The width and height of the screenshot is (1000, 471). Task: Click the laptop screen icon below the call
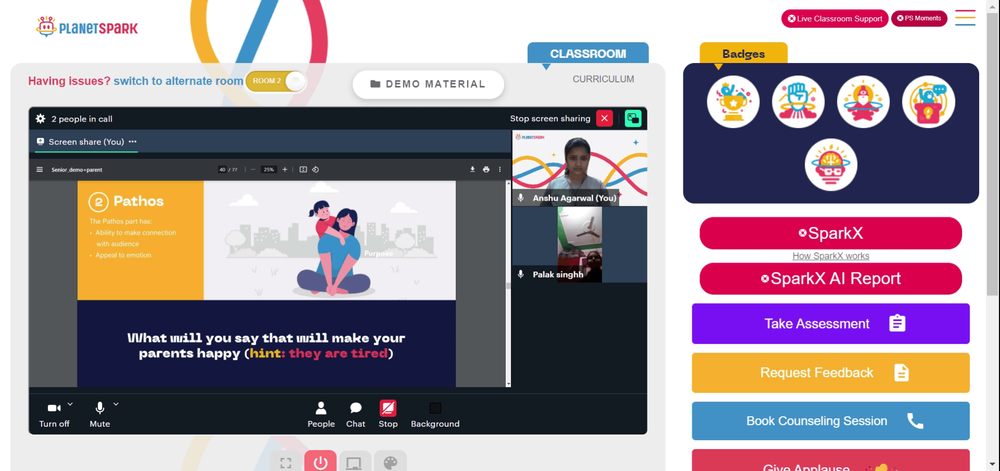[x=355, y=463]
